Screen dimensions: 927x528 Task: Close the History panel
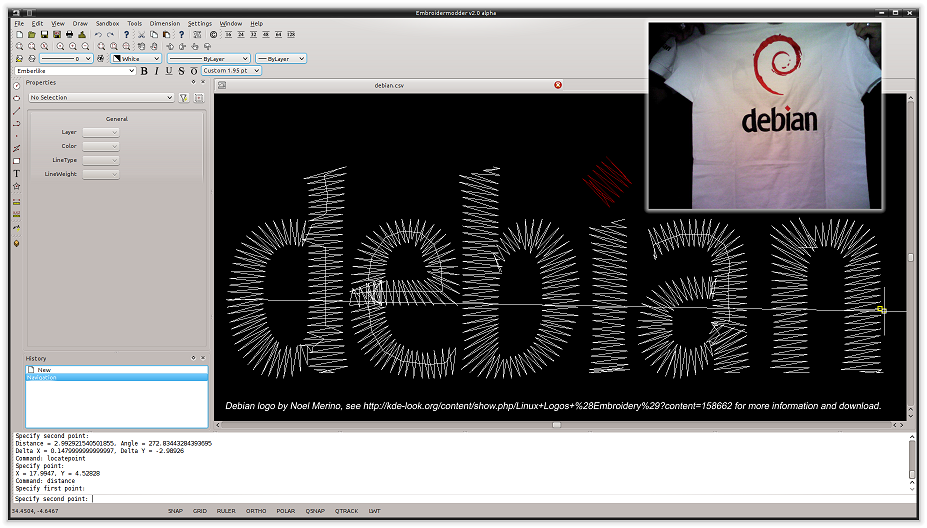tap(203, 358)
